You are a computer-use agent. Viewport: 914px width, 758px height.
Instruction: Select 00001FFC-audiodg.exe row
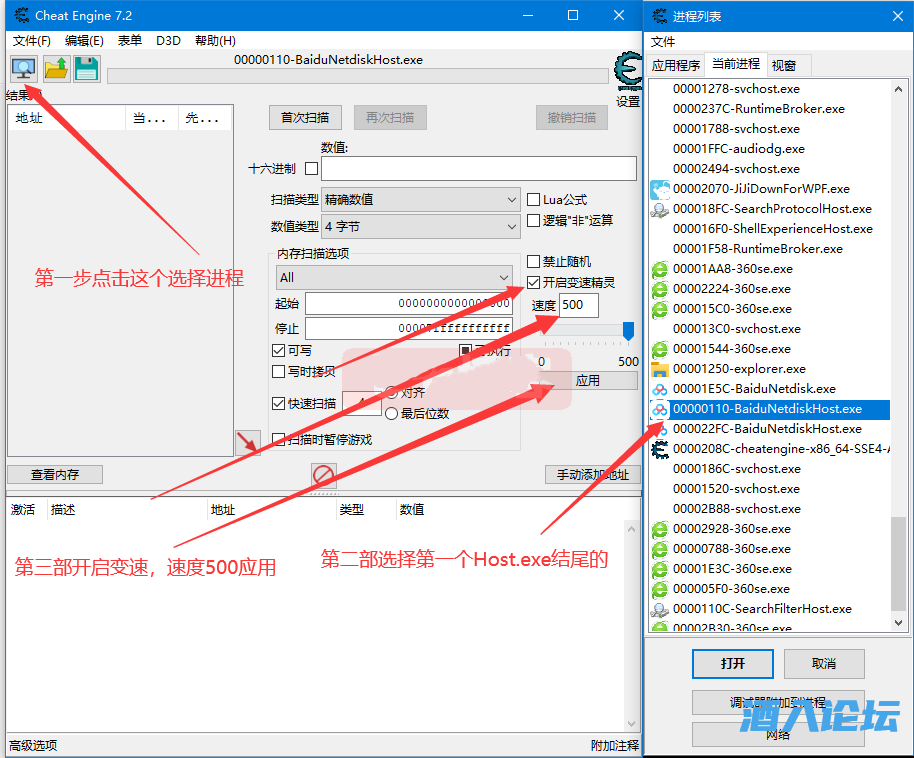click(770, 149)
